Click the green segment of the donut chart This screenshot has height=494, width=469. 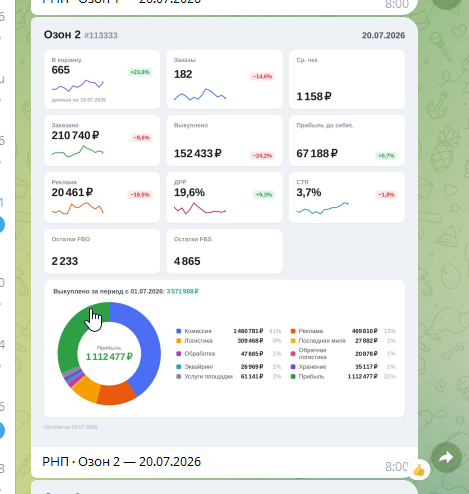tap(69, 340)
